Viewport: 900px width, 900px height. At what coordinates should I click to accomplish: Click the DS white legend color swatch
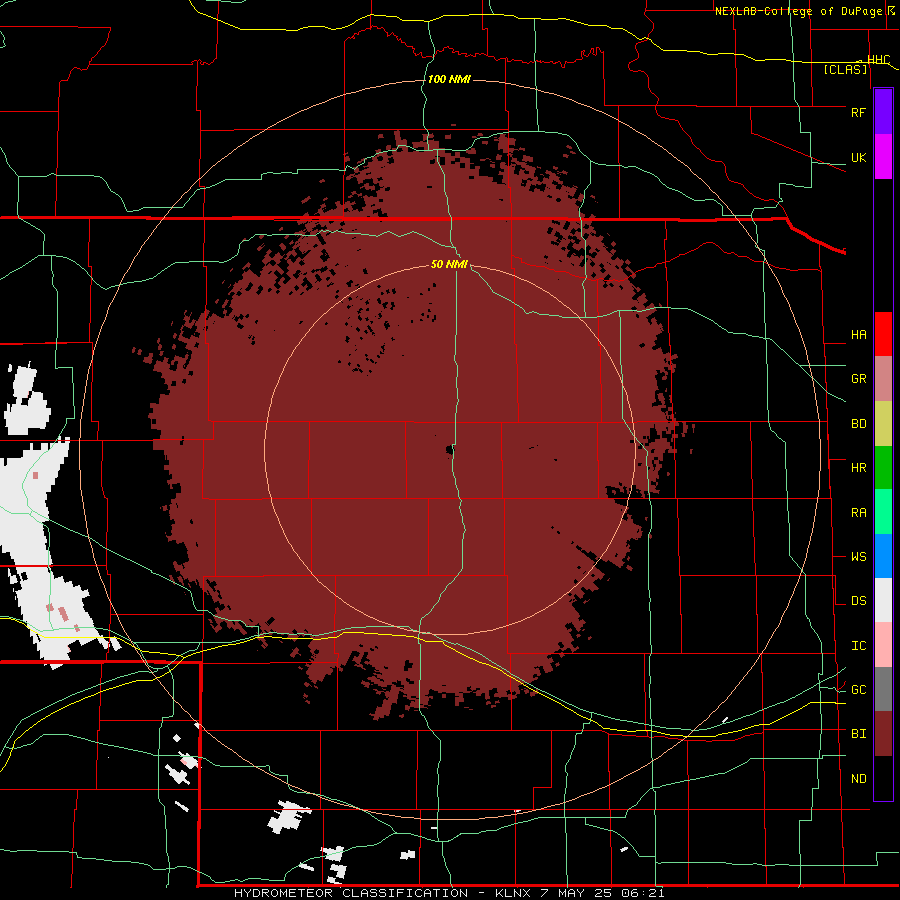pos(883,600)
